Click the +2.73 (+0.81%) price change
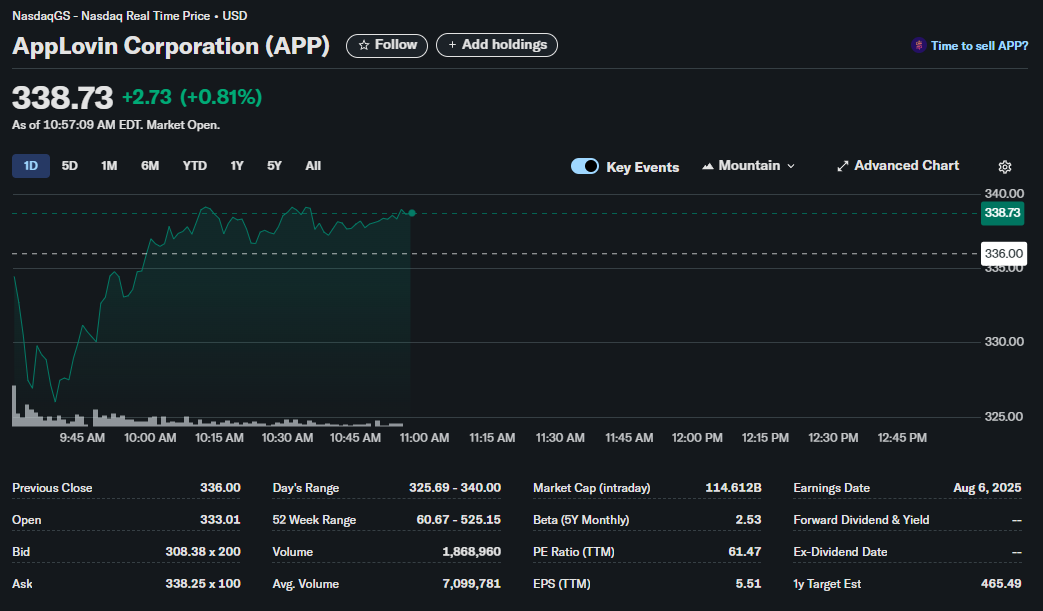The height and width of the screenshot is (611, 1043). pyautogui.click(x=192, y=97)
